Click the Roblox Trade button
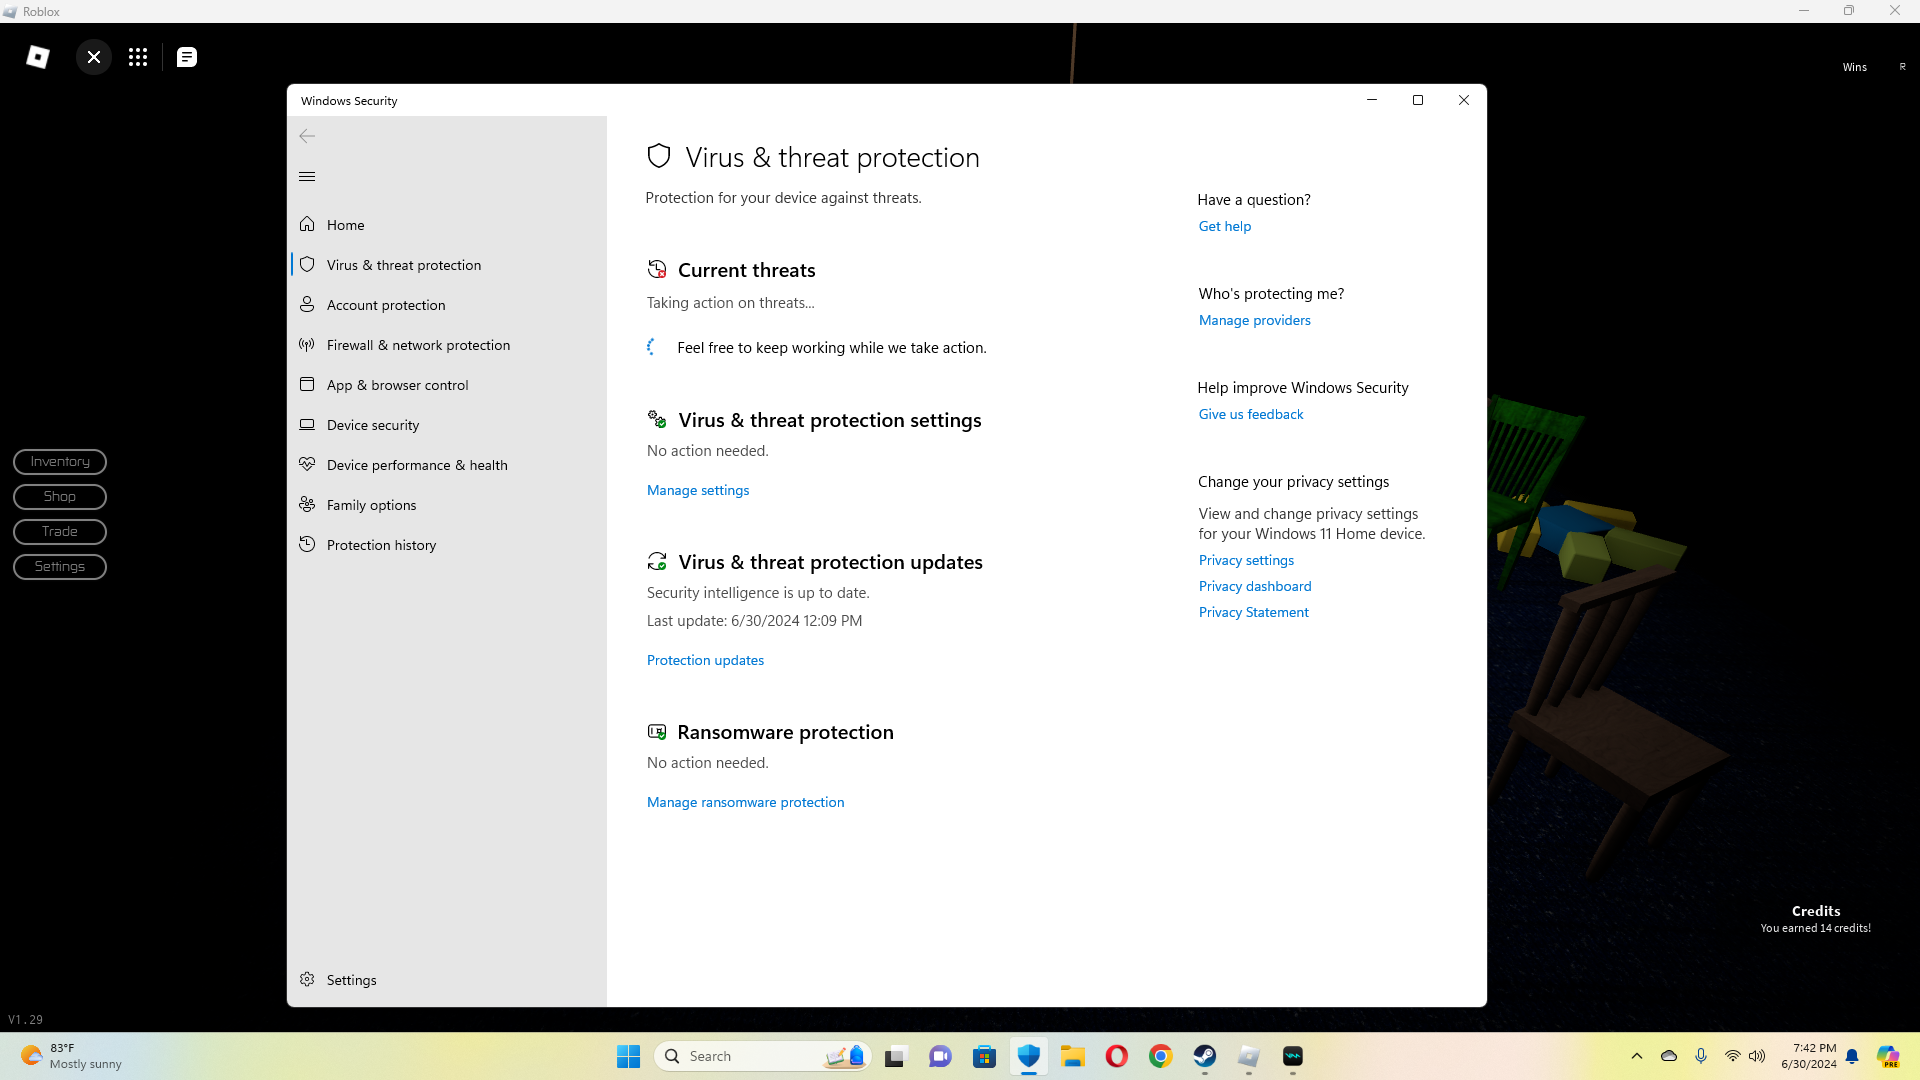The height and width of the screenshot is (1080, 1920). (60, 532)
